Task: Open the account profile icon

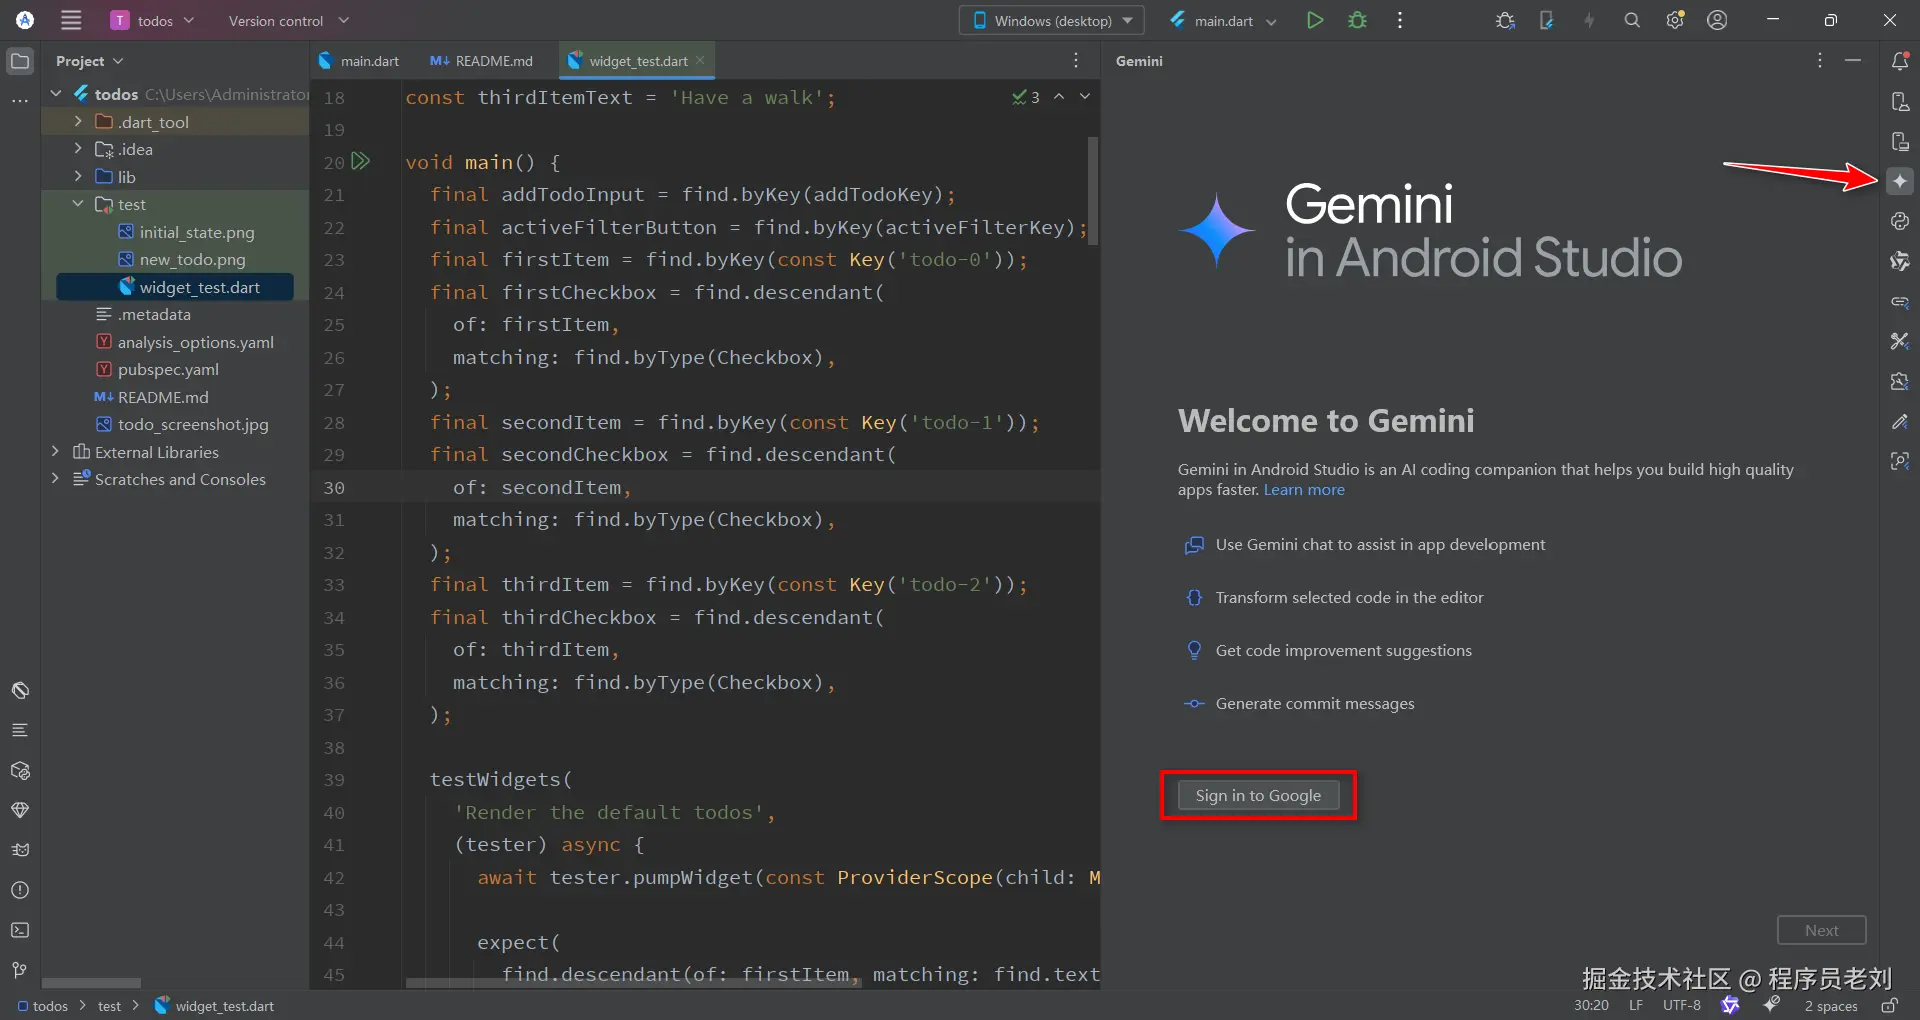Action: [x=1717, y=20]
